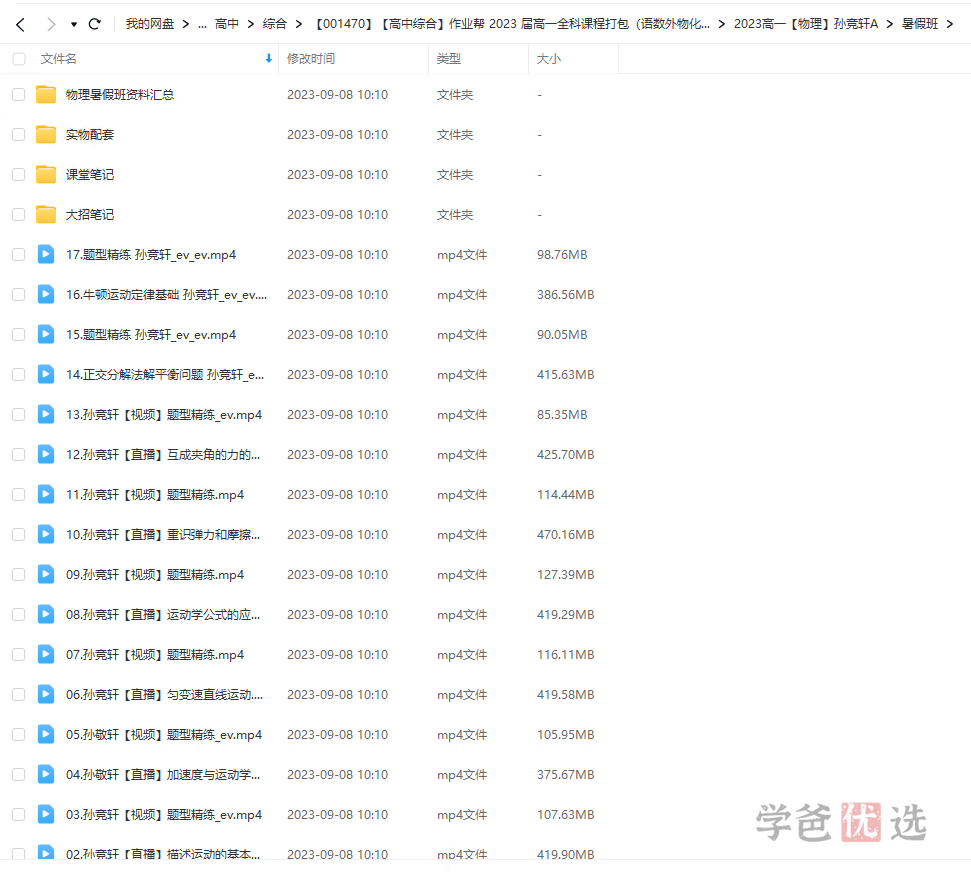Screen dimensions: 971x882
Task: Sort by 文件名 column header
Action: [59, 59]
